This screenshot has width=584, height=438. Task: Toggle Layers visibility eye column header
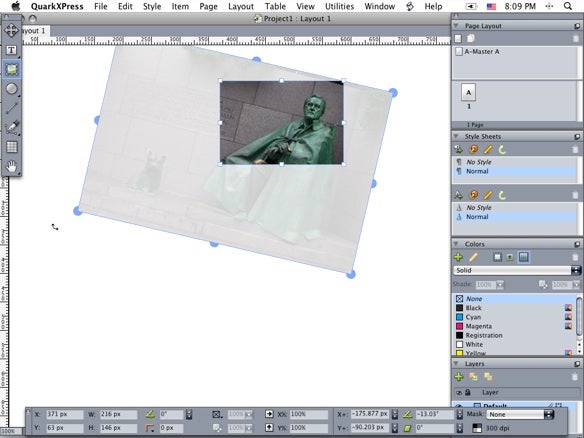[459, 393]
